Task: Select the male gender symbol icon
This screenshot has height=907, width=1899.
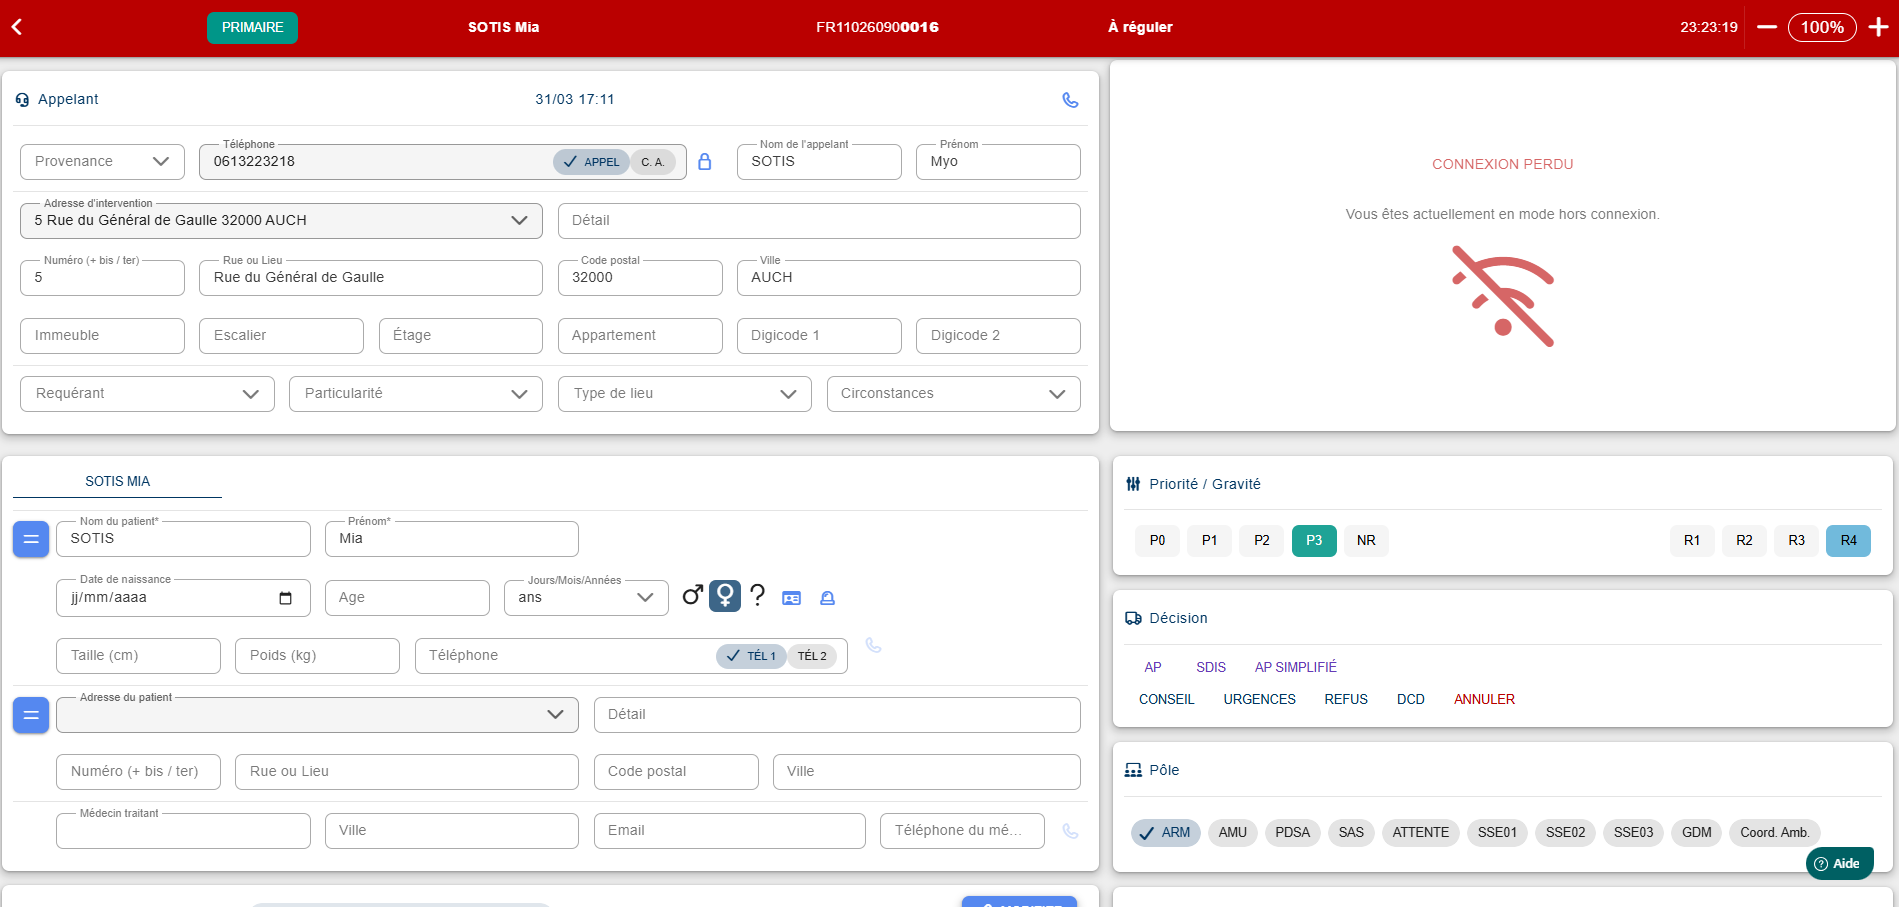Action: tap(692, 596)
